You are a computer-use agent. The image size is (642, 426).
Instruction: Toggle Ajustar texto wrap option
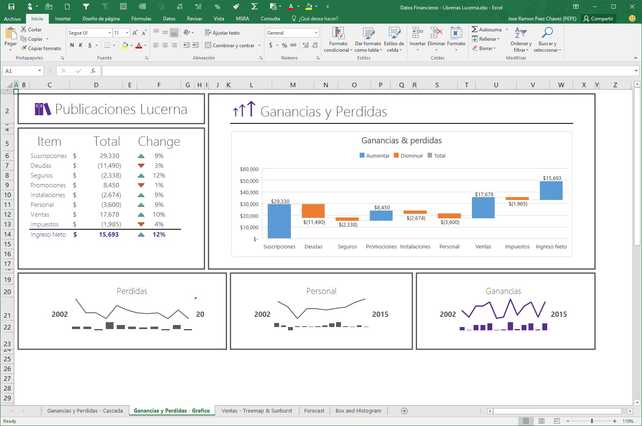coord(224,33)
